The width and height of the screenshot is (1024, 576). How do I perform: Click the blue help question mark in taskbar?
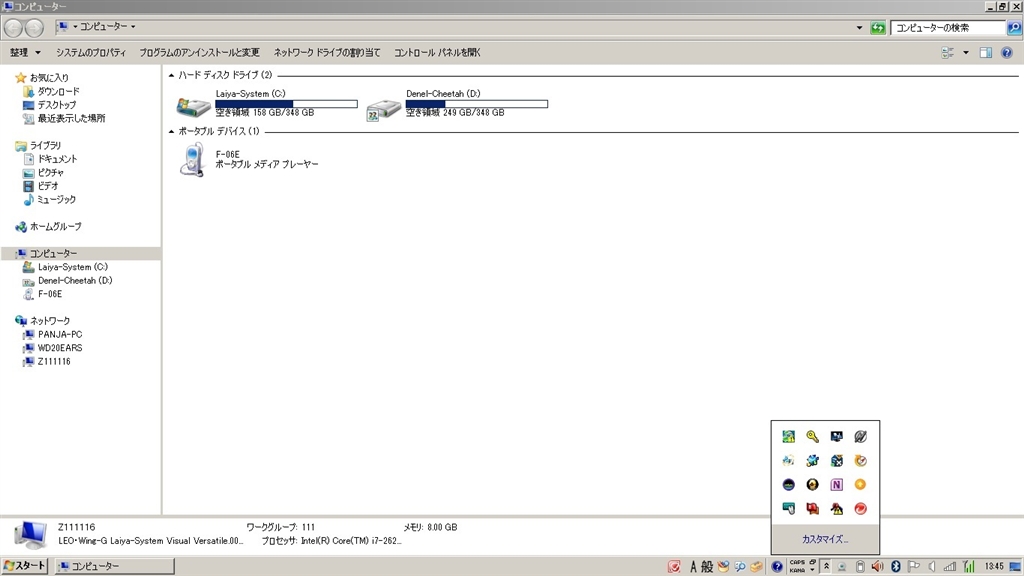click(x=776, y=566)
